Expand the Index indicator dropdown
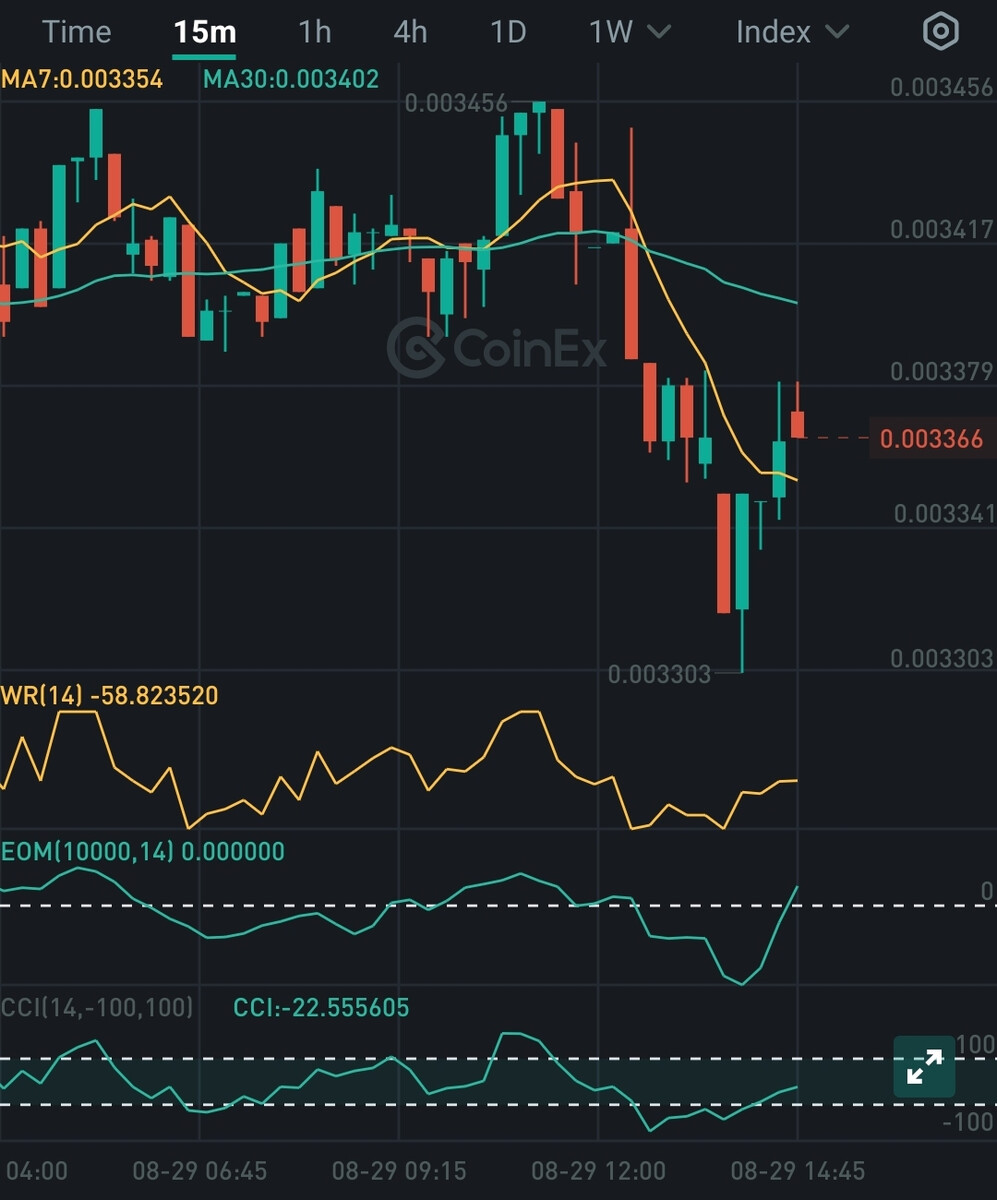The width and height of the screenshot is (997, 1200). point(792,32)
